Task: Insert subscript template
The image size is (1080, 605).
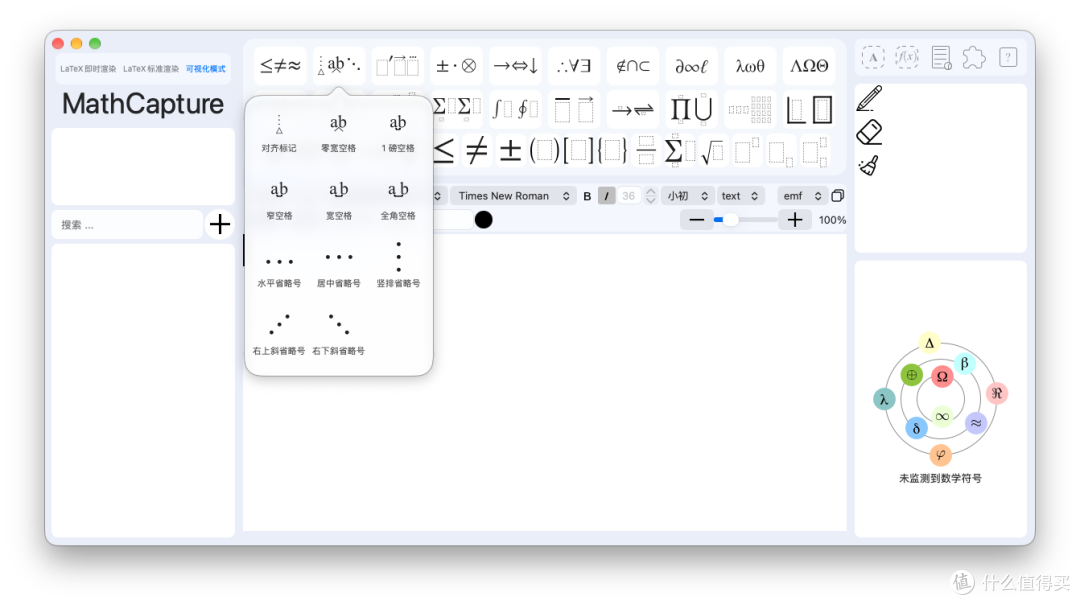Action: [x=780, y=152]
